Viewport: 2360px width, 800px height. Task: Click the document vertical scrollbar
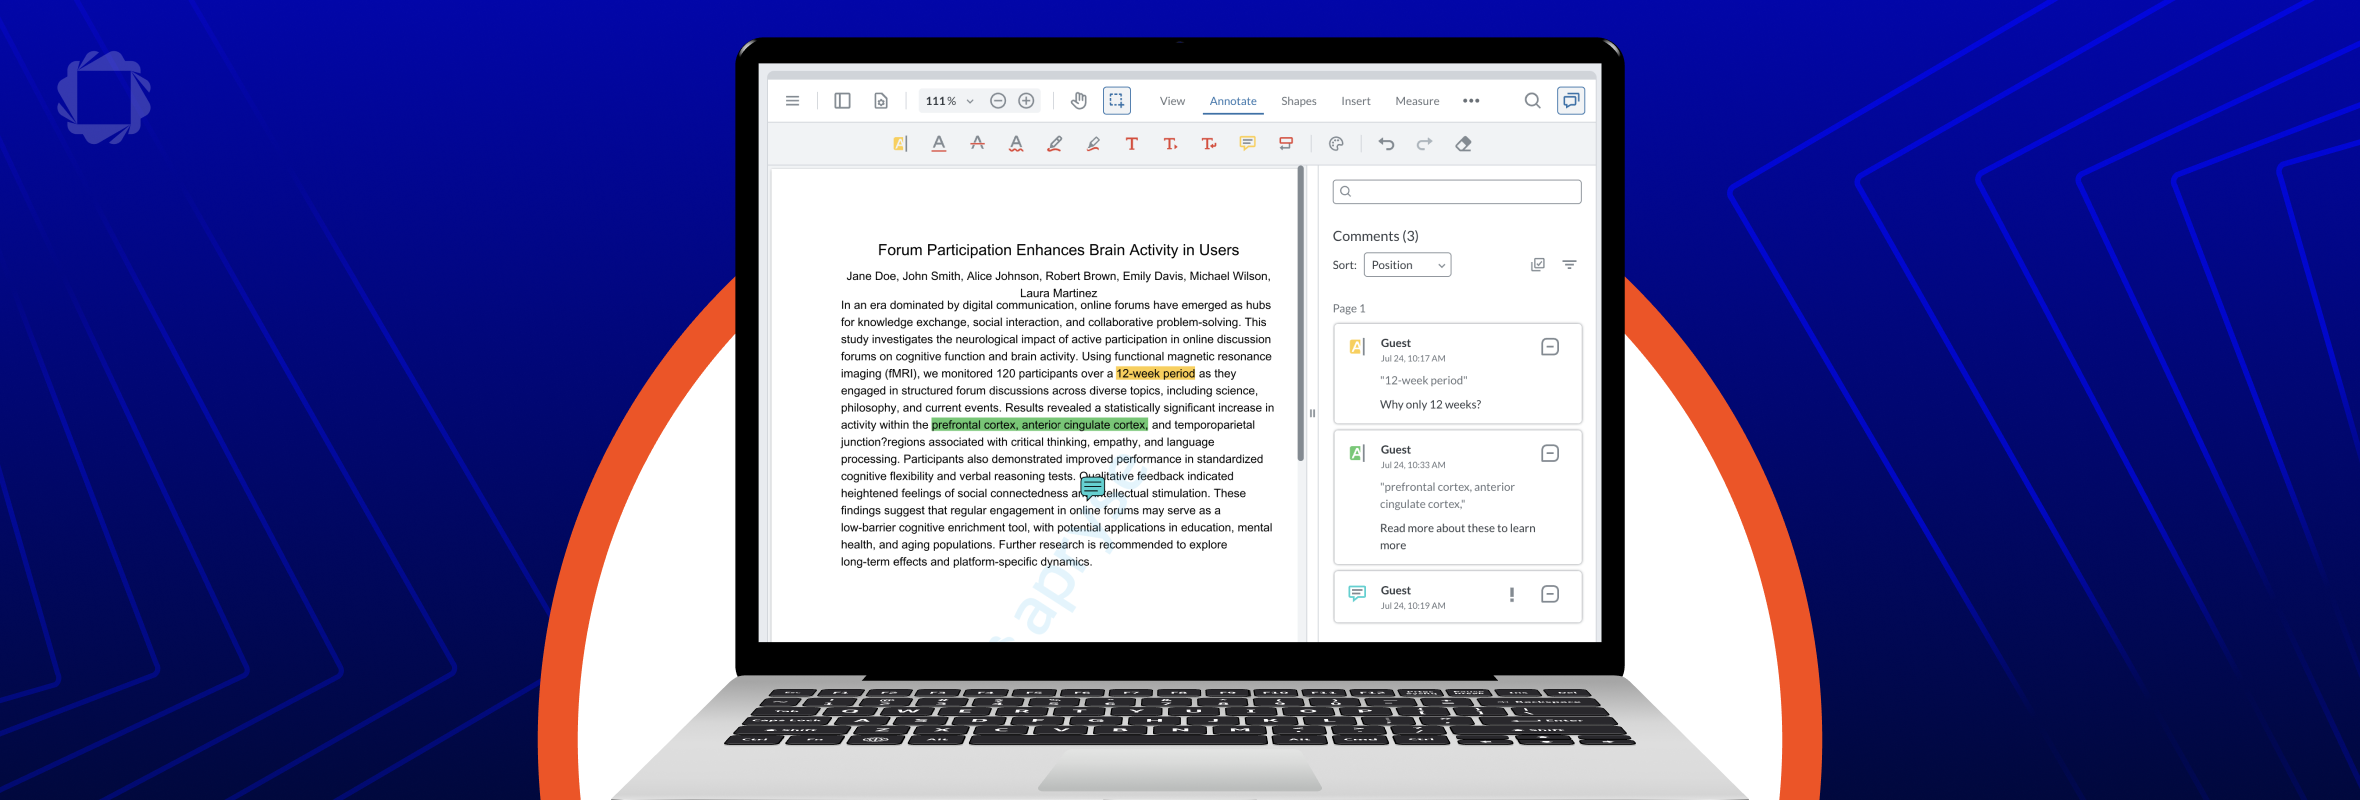pos(1300,314)
